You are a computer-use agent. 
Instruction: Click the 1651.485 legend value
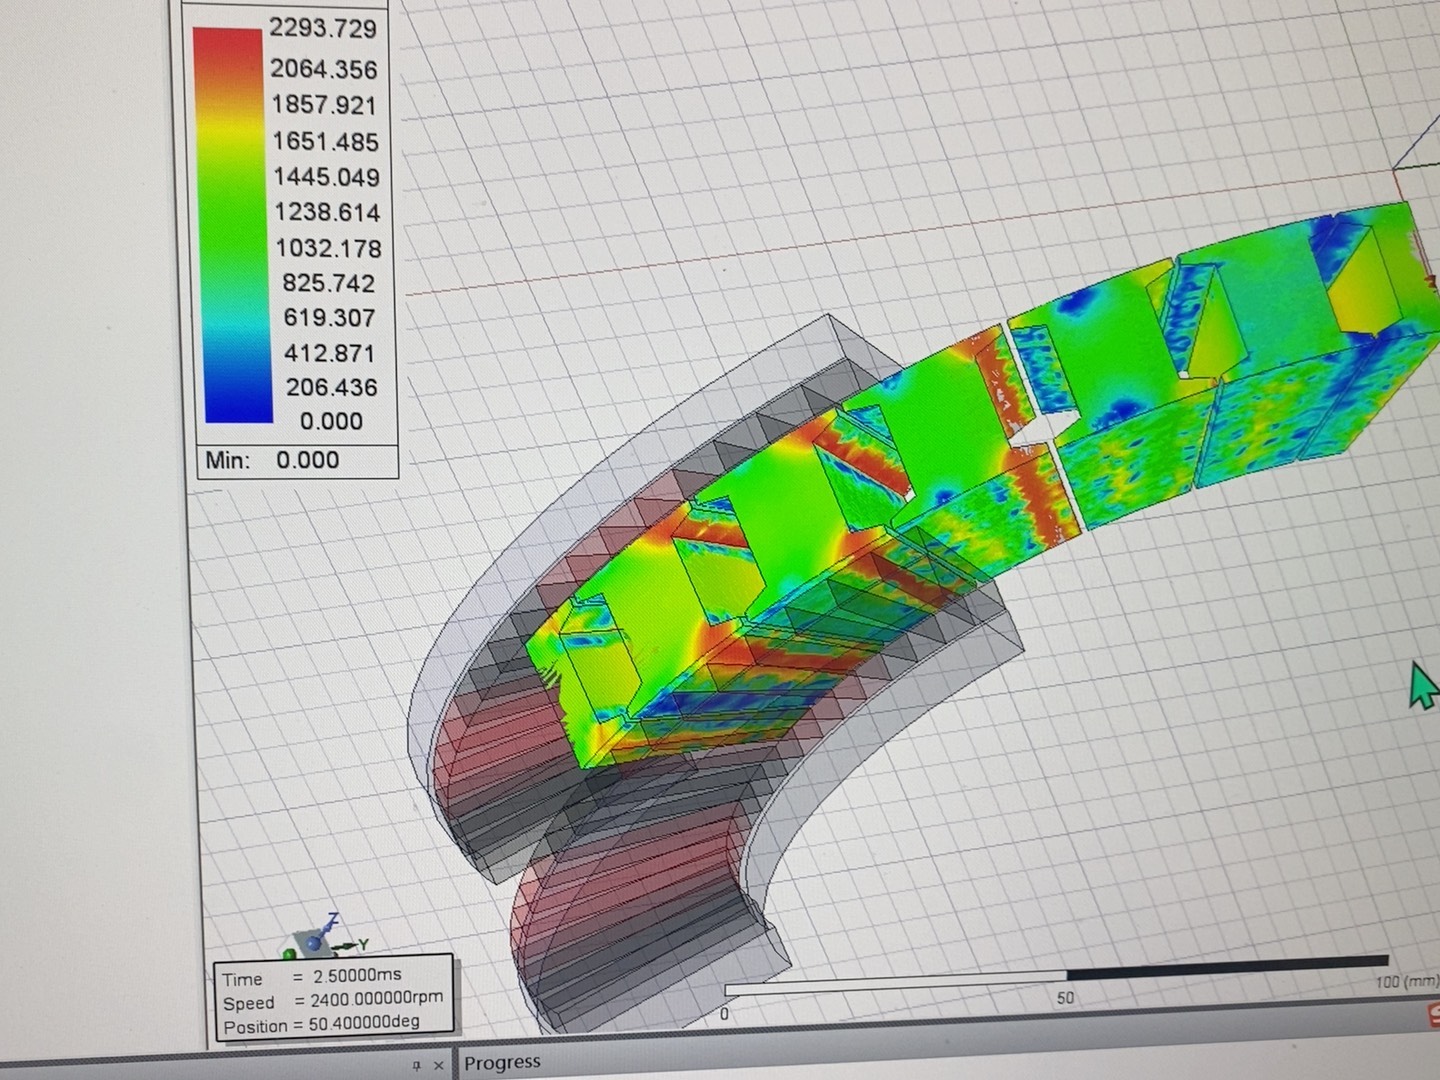(326, 142)
